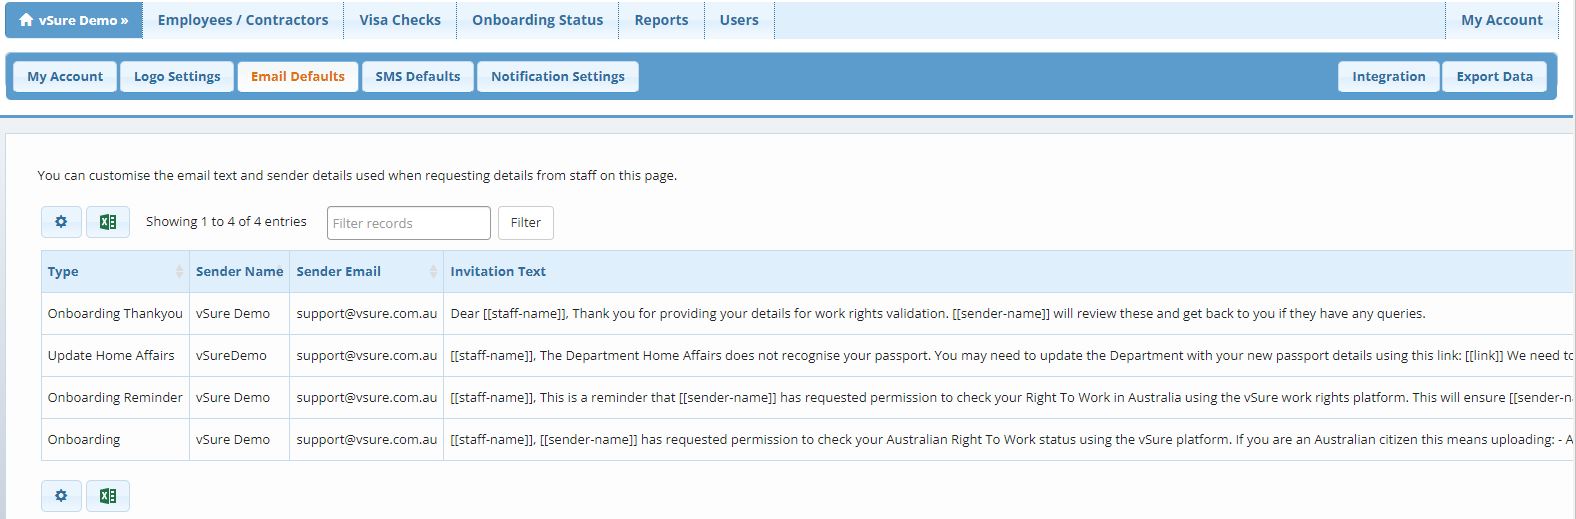Click the Sender Name column header
The image size is (1576, 519).
point(239,272)
